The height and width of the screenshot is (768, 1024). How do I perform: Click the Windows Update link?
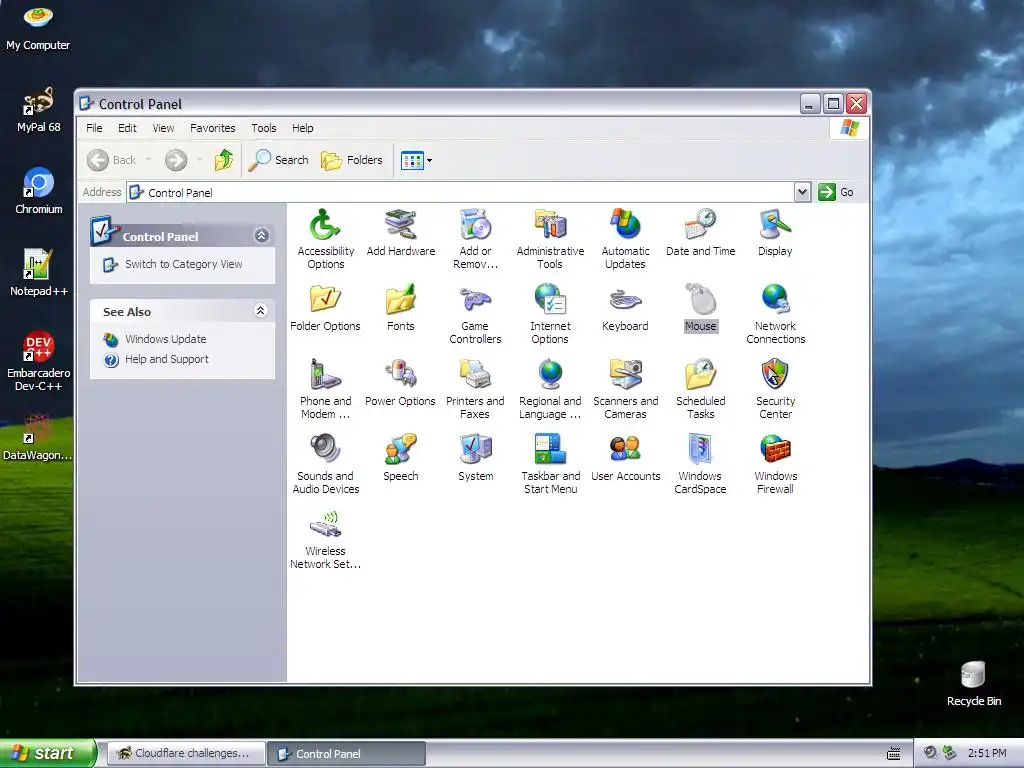click(x=166, y=339)
